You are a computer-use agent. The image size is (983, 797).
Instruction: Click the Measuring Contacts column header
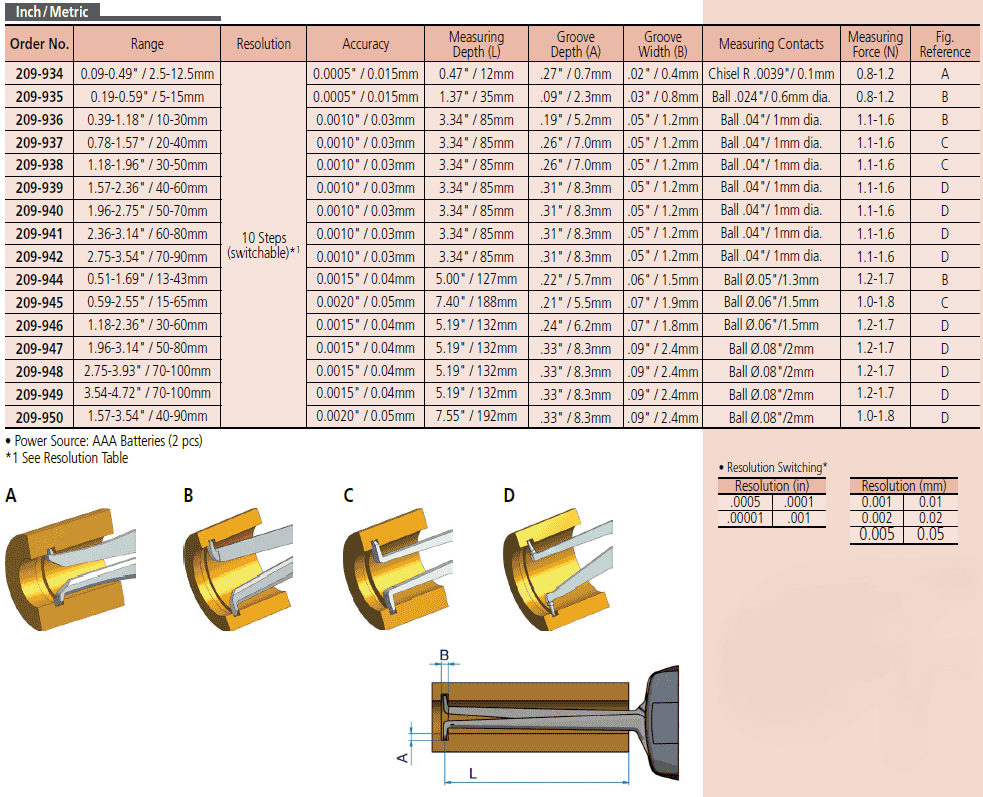coord(771,44)
